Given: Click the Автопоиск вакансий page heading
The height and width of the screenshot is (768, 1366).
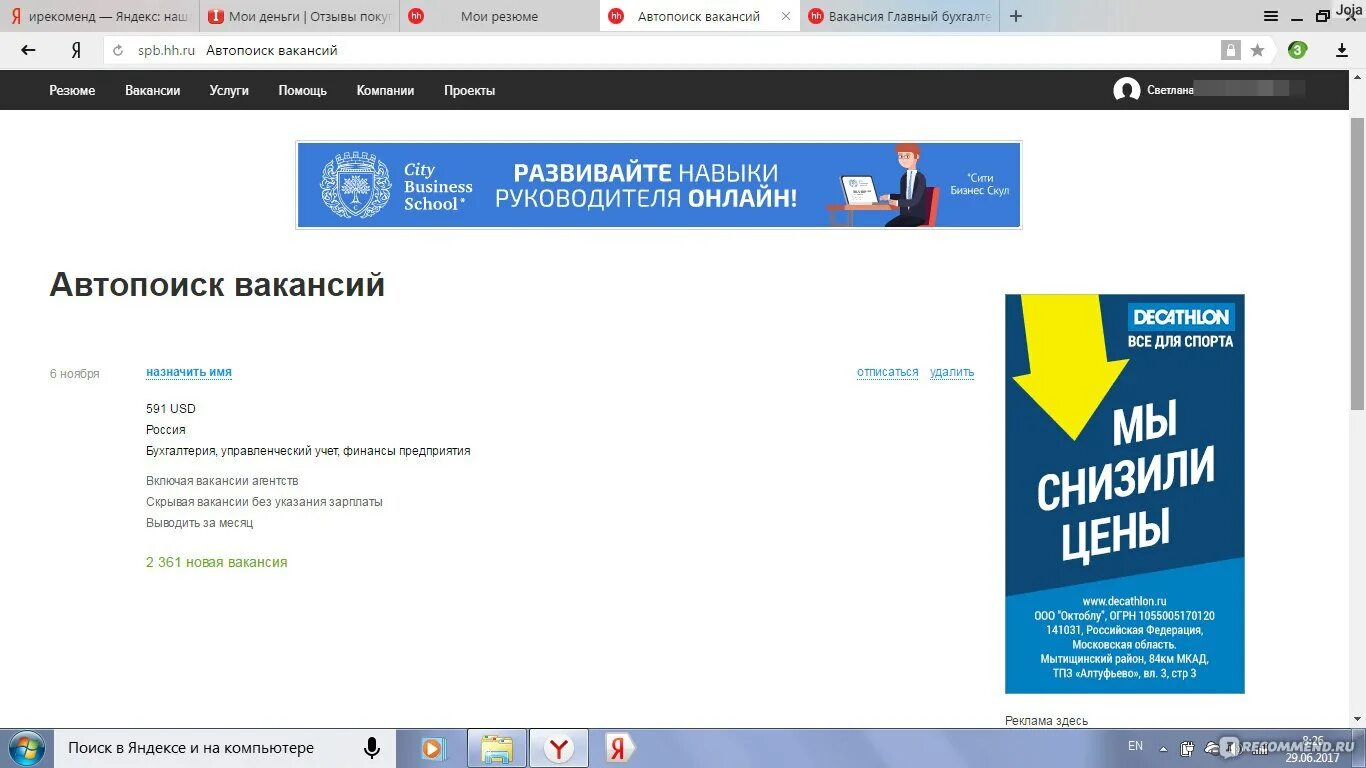Looking at the screenshot, I should [x=217, y=285].
